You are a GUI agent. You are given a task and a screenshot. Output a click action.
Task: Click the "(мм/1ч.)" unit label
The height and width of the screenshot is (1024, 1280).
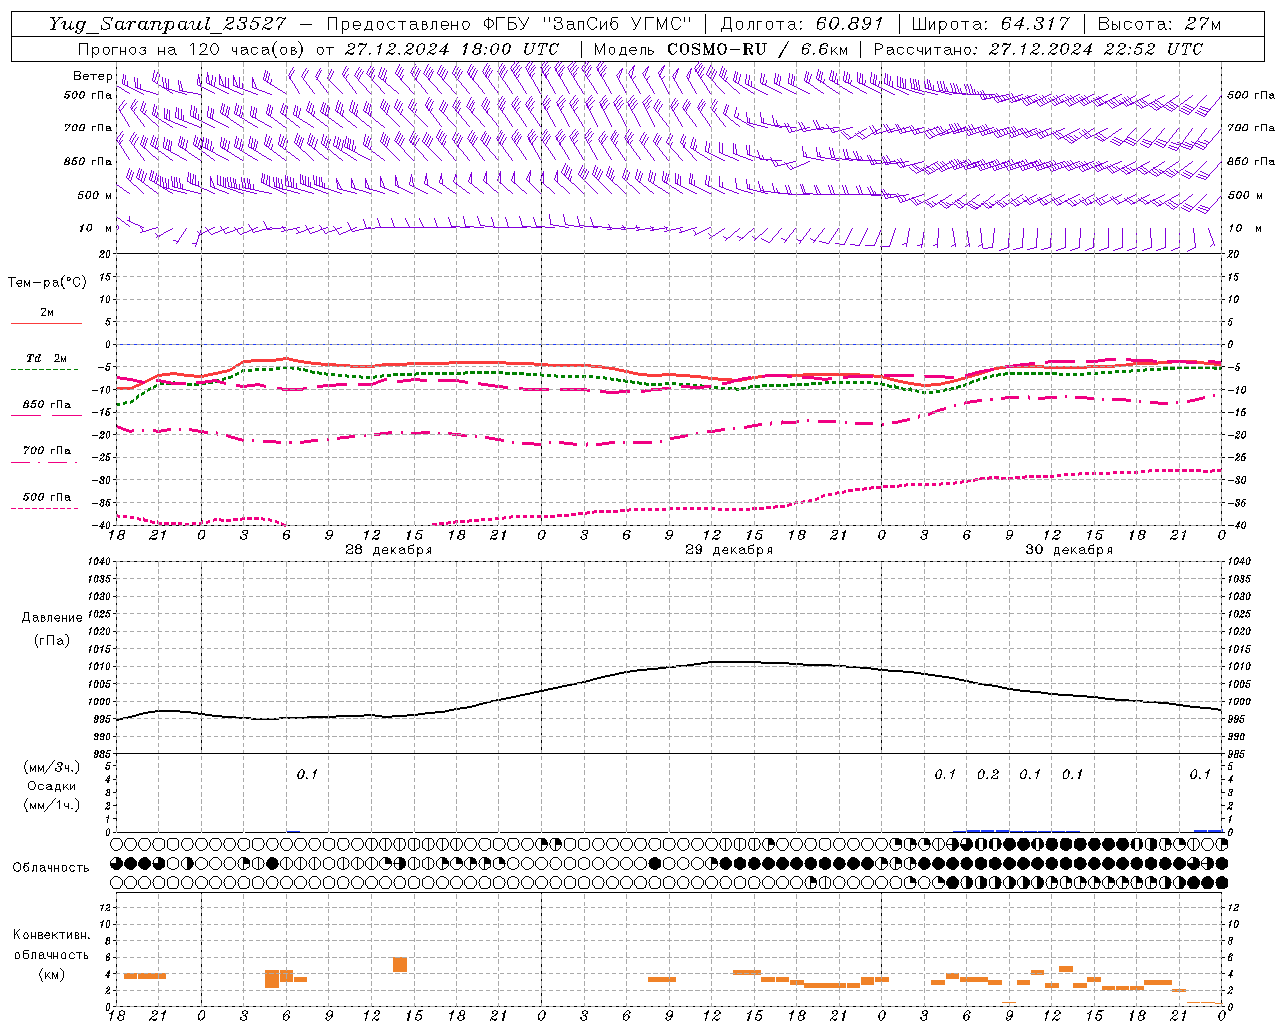coord(51,805)
